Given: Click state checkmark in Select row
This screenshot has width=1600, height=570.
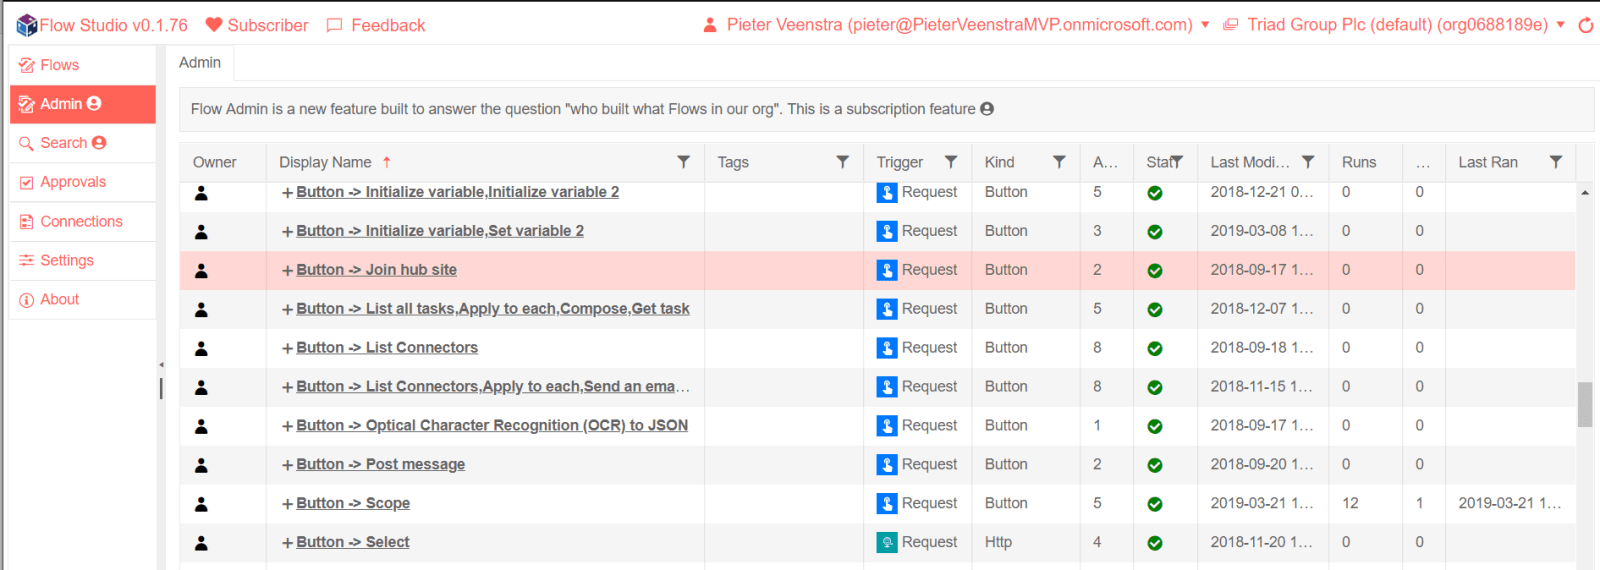Looking at the screenshot, I should tap(1155, 543).
